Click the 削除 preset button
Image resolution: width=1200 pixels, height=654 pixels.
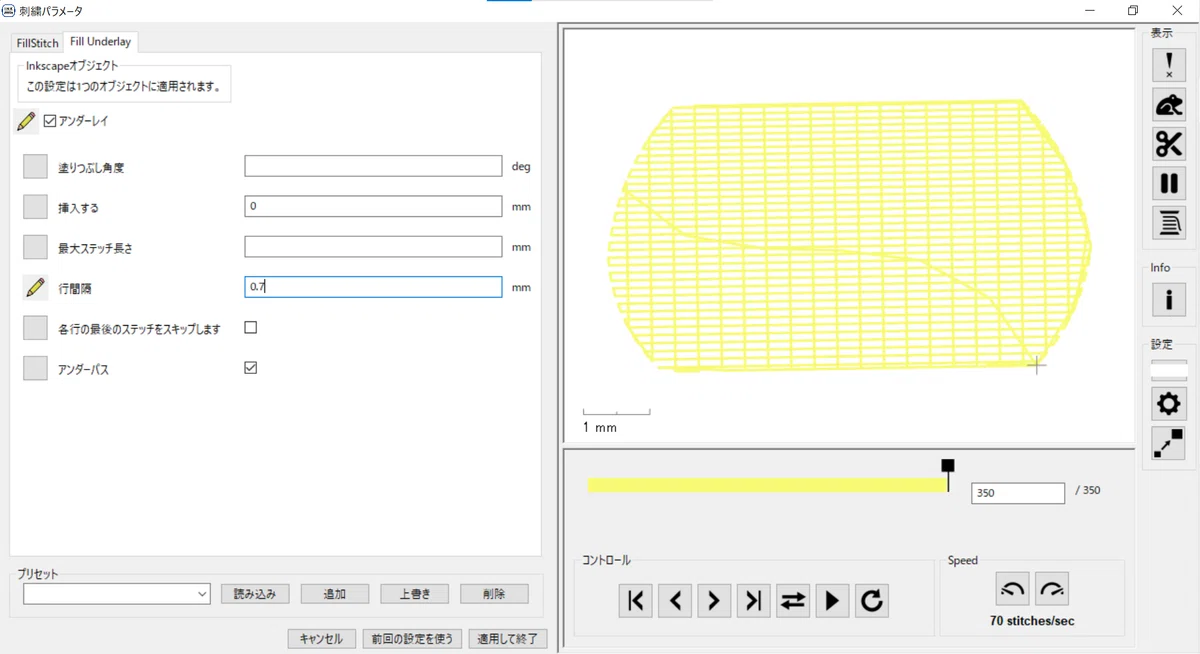point(494,594)
